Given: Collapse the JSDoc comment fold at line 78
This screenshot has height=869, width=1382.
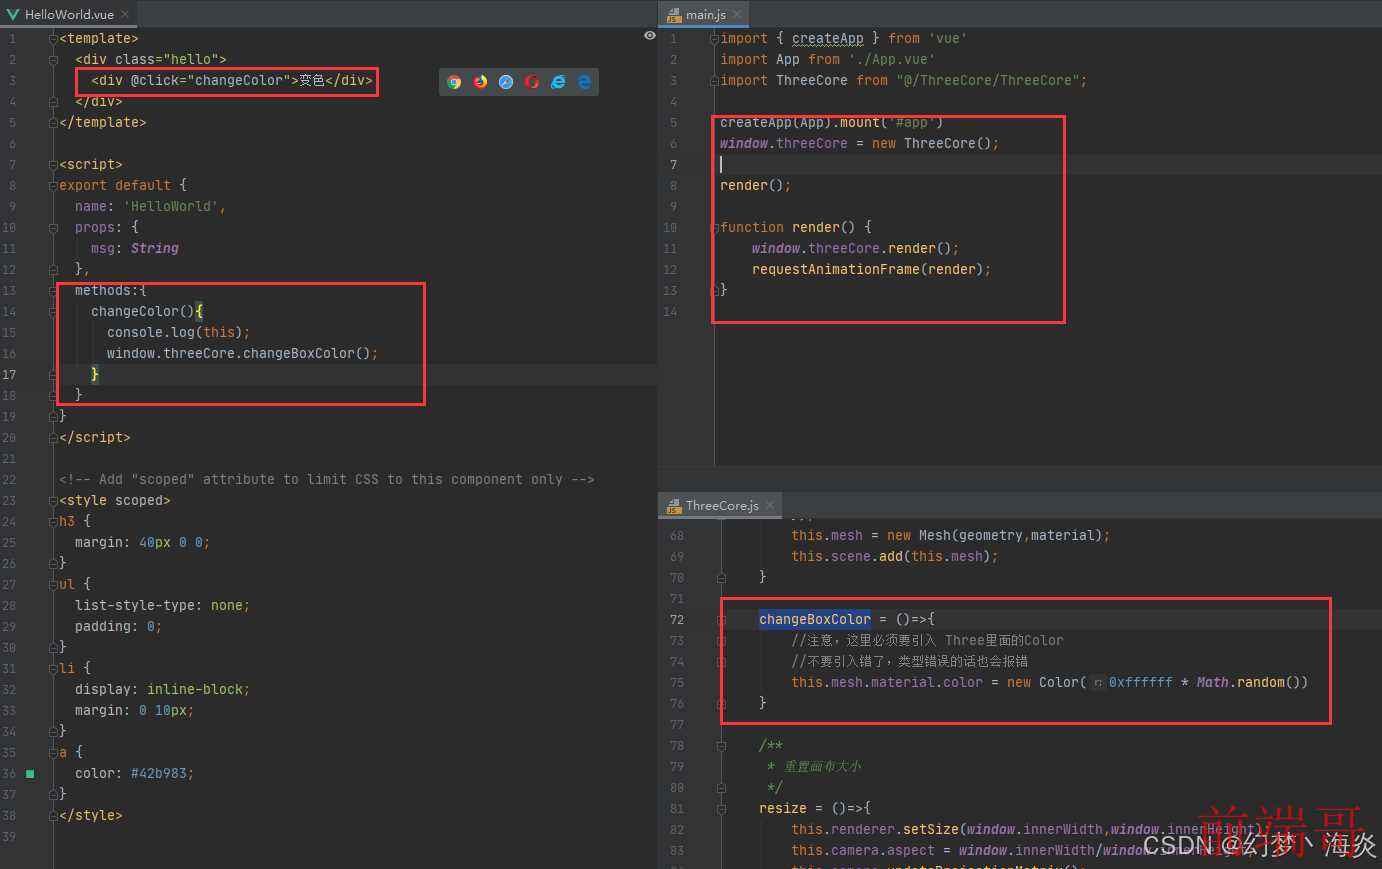Looking at the screenshot, I should coord(721,745).
